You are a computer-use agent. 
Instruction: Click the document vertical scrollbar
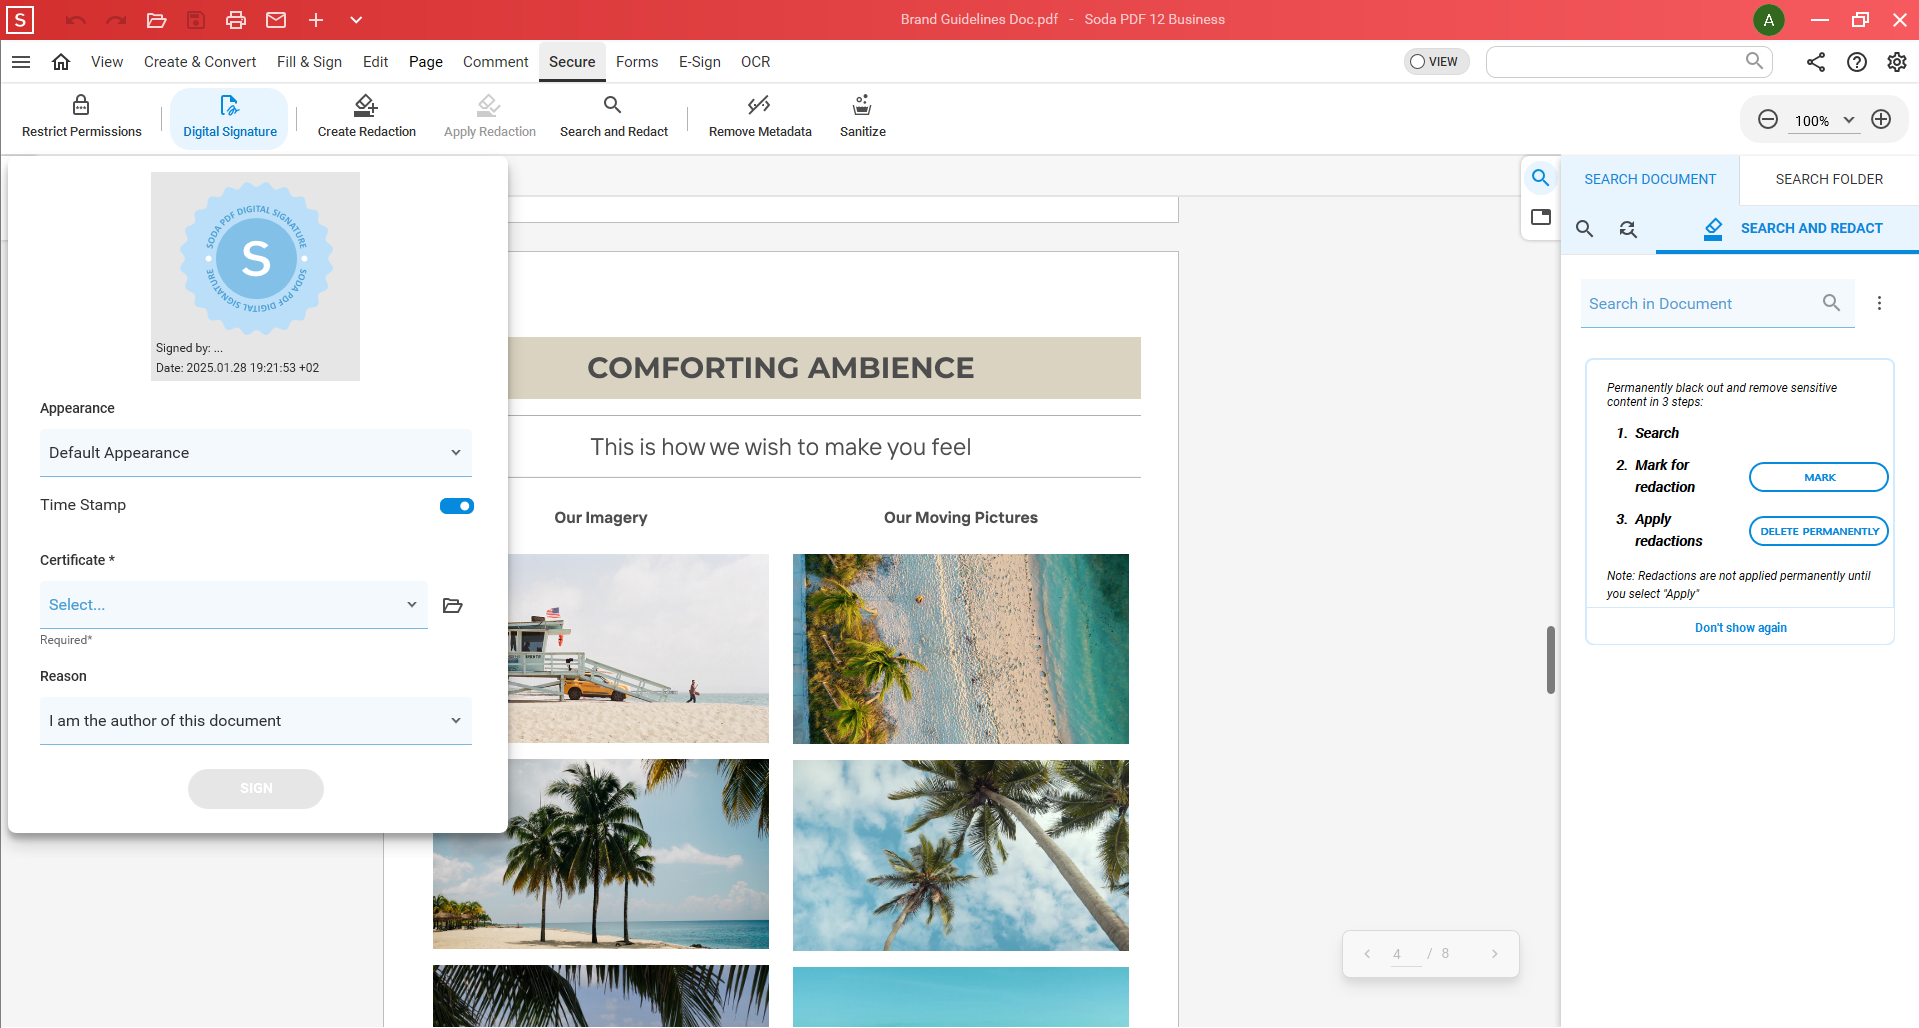coord(1550,660)
